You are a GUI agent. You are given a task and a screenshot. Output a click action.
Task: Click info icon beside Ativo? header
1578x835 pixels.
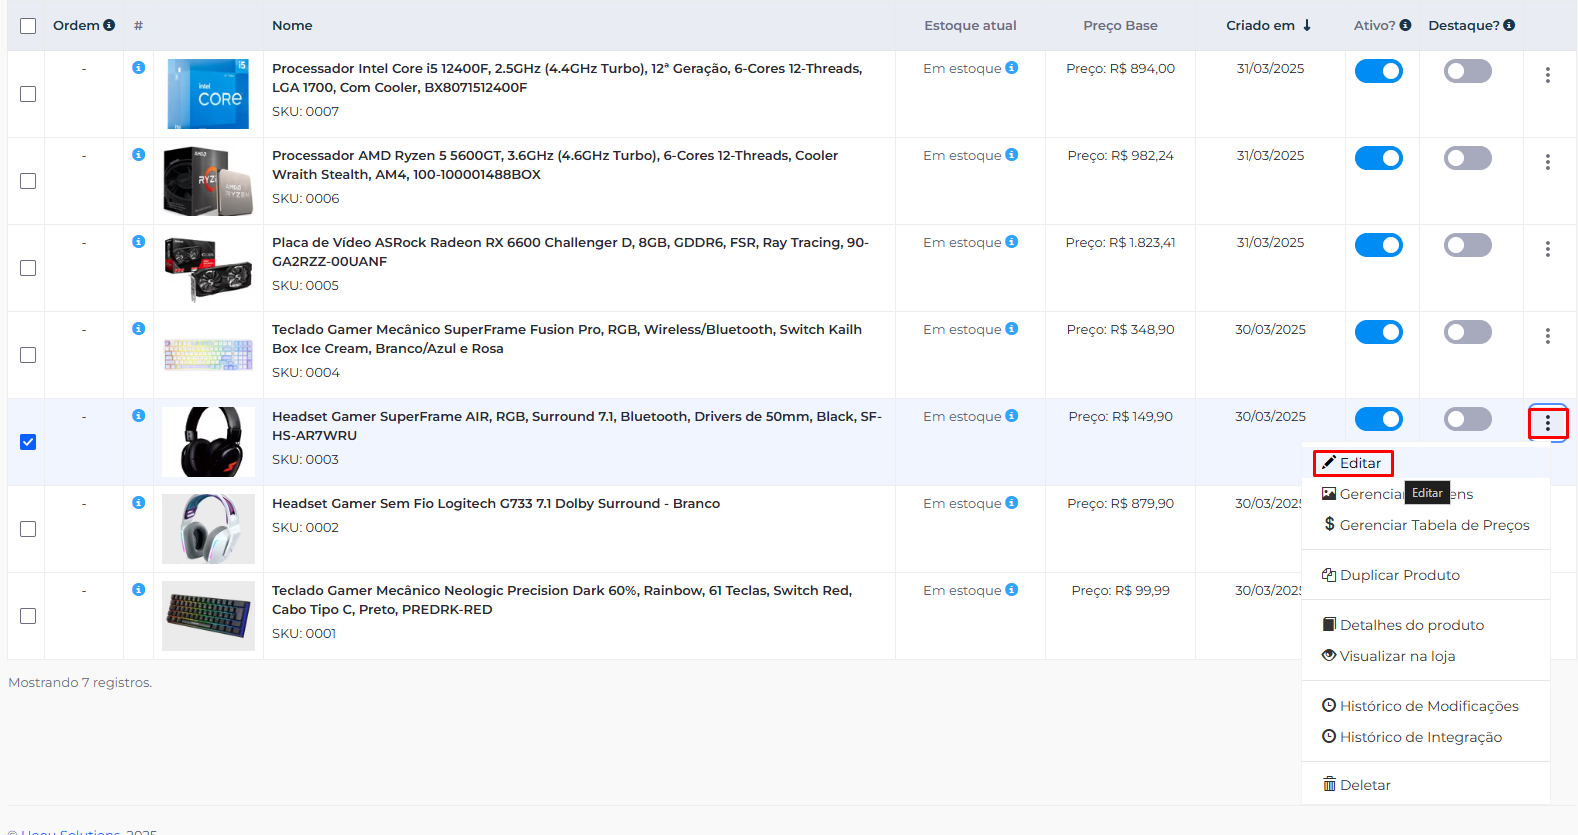[1405, 25]
